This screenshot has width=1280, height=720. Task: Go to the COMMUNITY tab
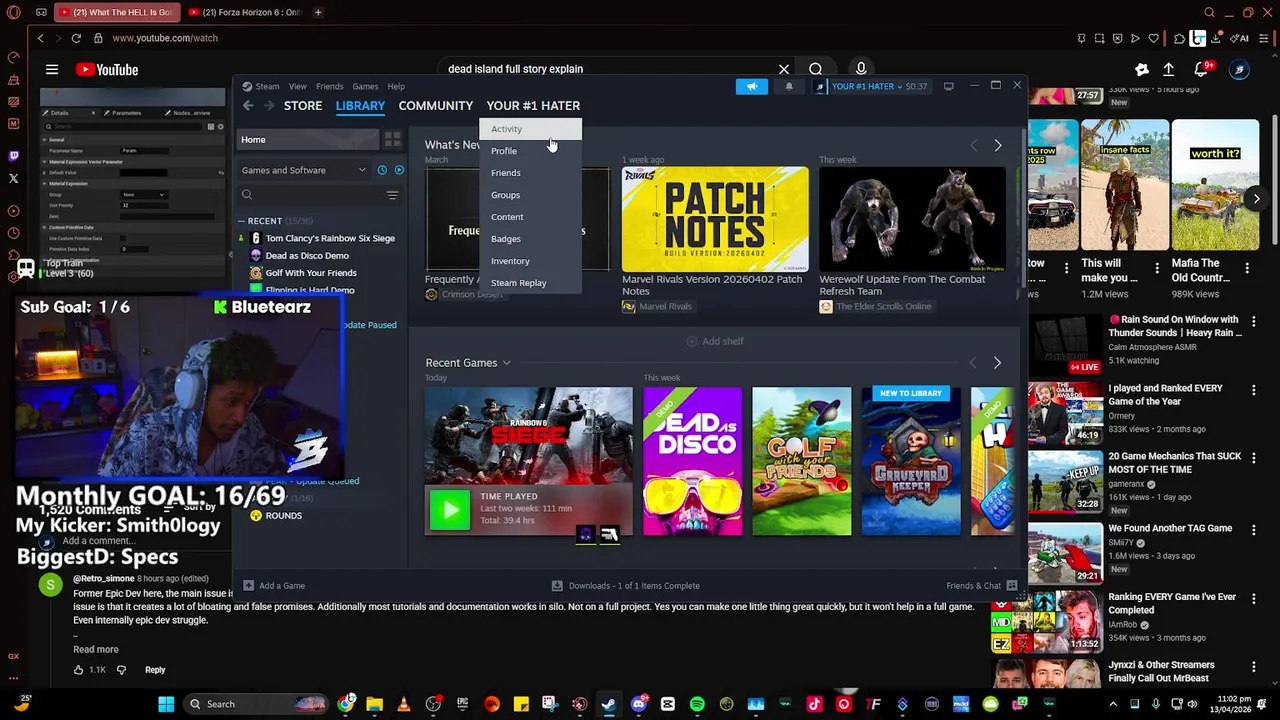[436, 105]
